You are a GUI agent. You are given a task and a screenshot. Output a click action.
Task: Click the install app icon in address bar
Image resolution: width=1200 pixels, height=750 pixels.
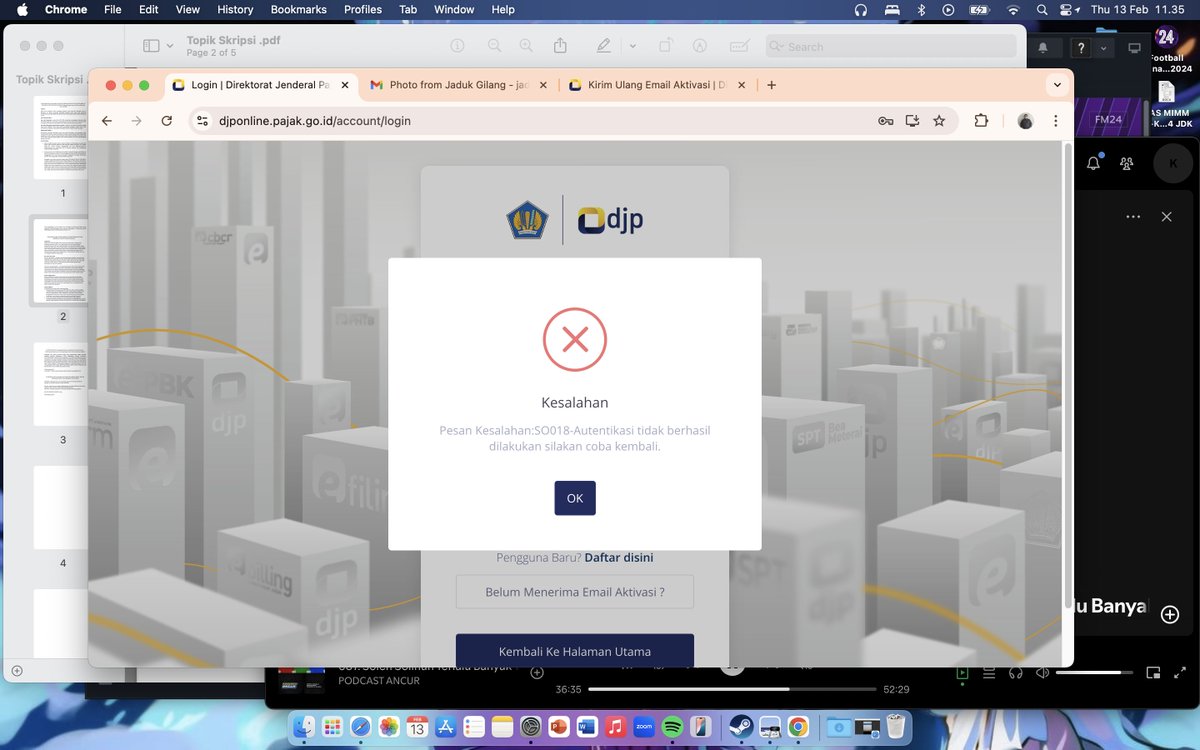(912, 121)
